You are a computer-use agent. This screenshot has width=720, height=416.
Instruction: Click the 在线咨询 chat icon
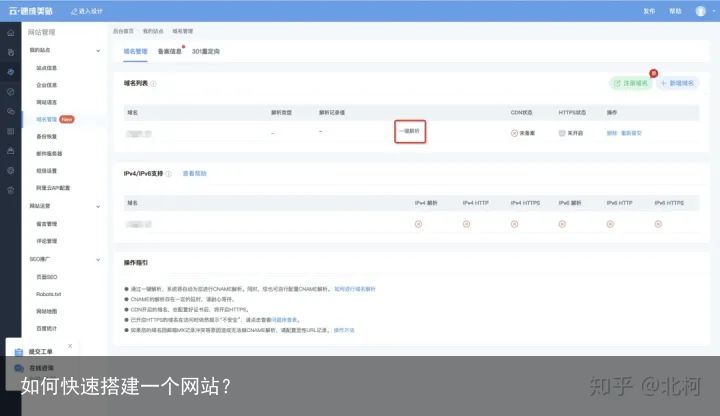pos(19,368)
